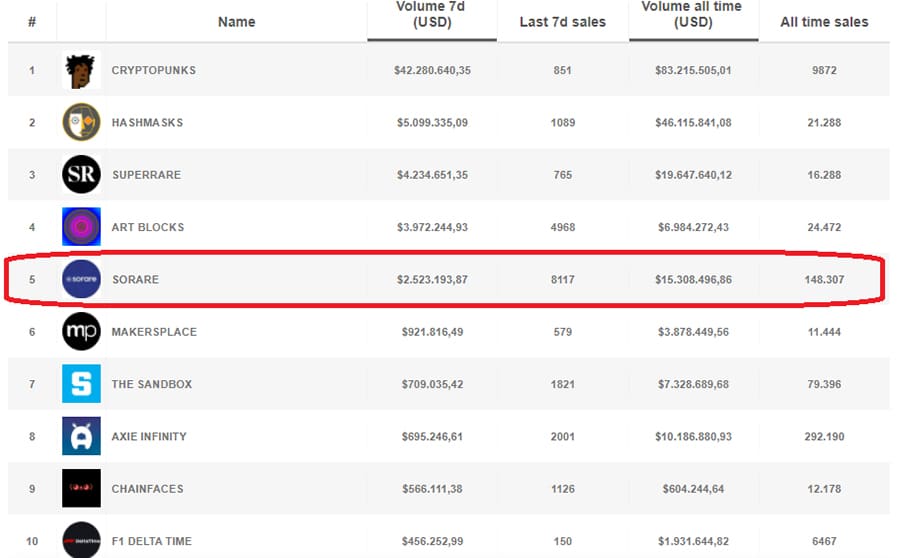
Task: Click the $1.931.644,82 all time volume
Action: coord(693,540)
